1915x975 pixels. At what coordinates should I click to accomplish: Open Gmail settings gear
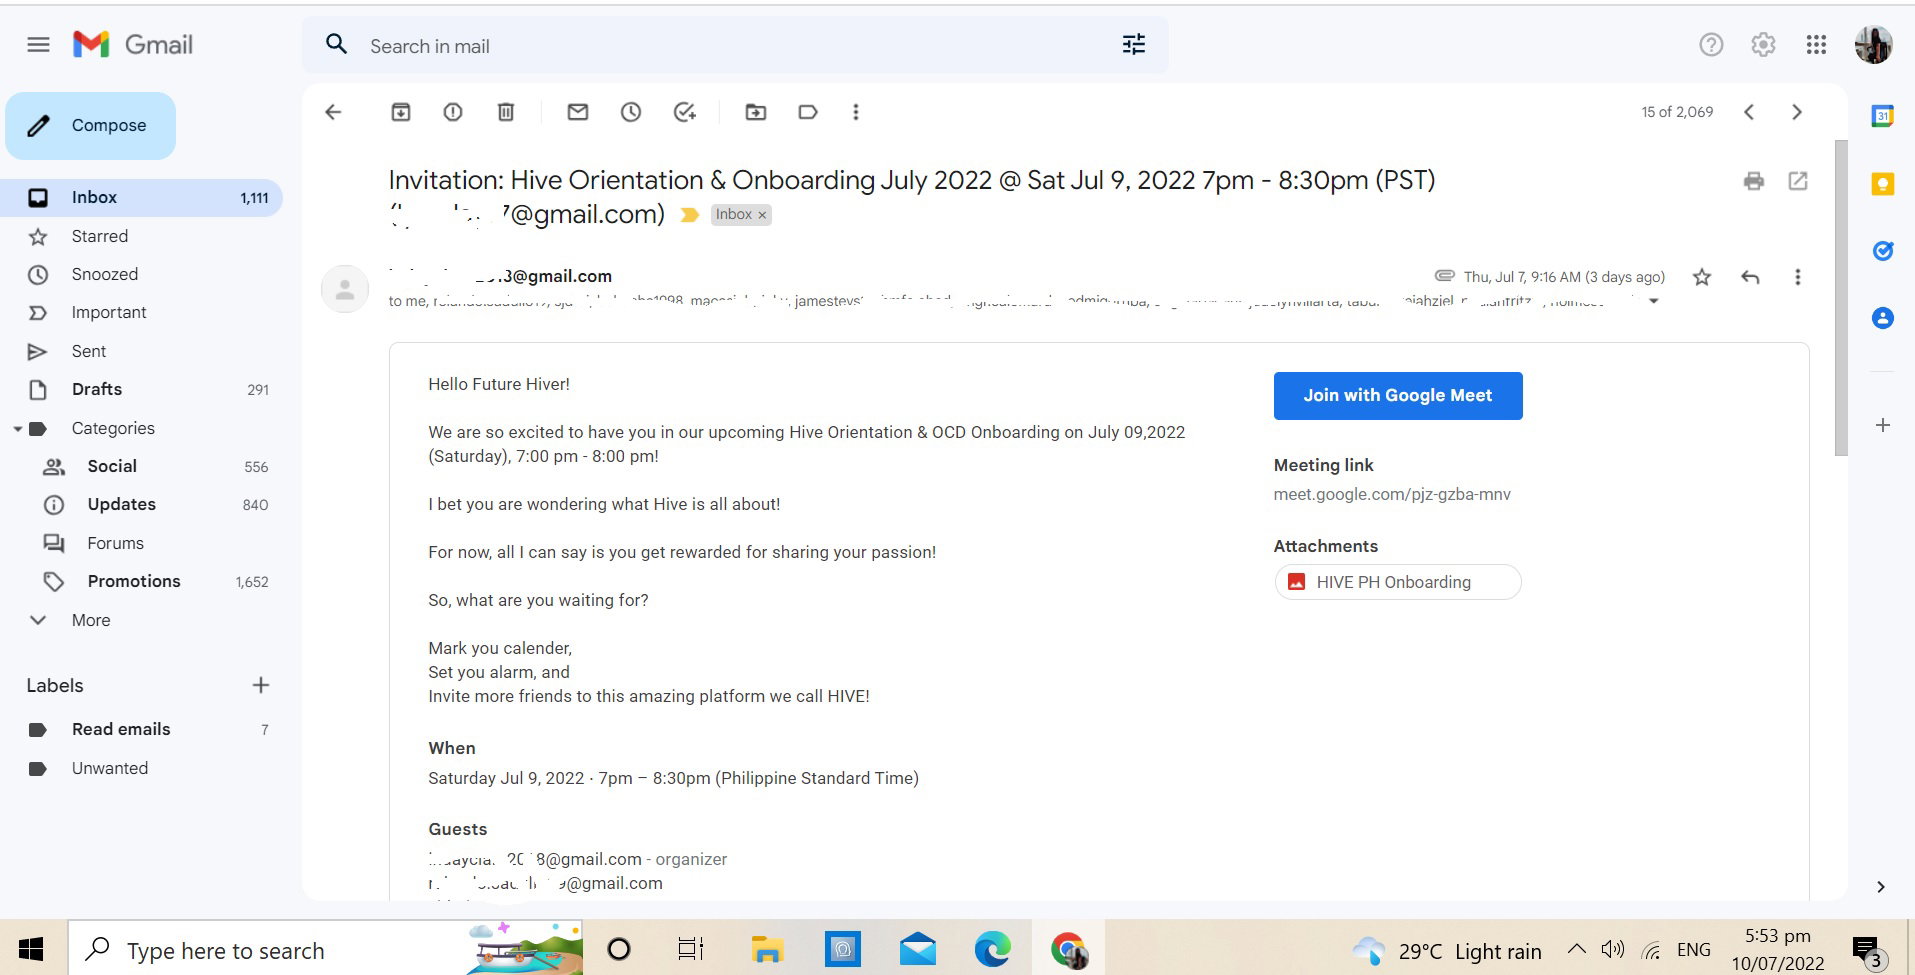(x=1763, y=45)
